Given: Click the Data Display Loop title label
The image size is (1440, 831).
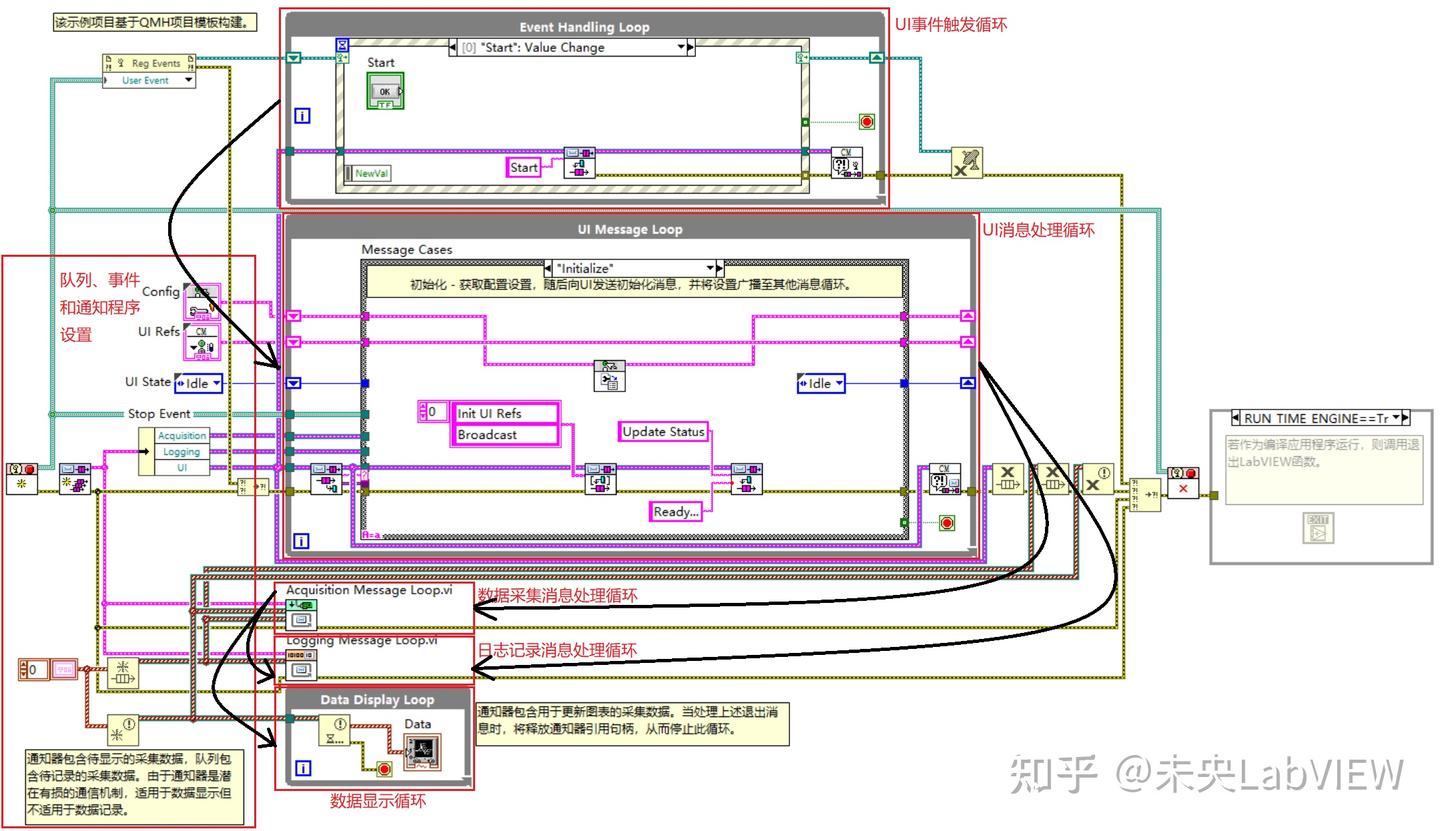Looking at the screenshot, I should [378, 700].
